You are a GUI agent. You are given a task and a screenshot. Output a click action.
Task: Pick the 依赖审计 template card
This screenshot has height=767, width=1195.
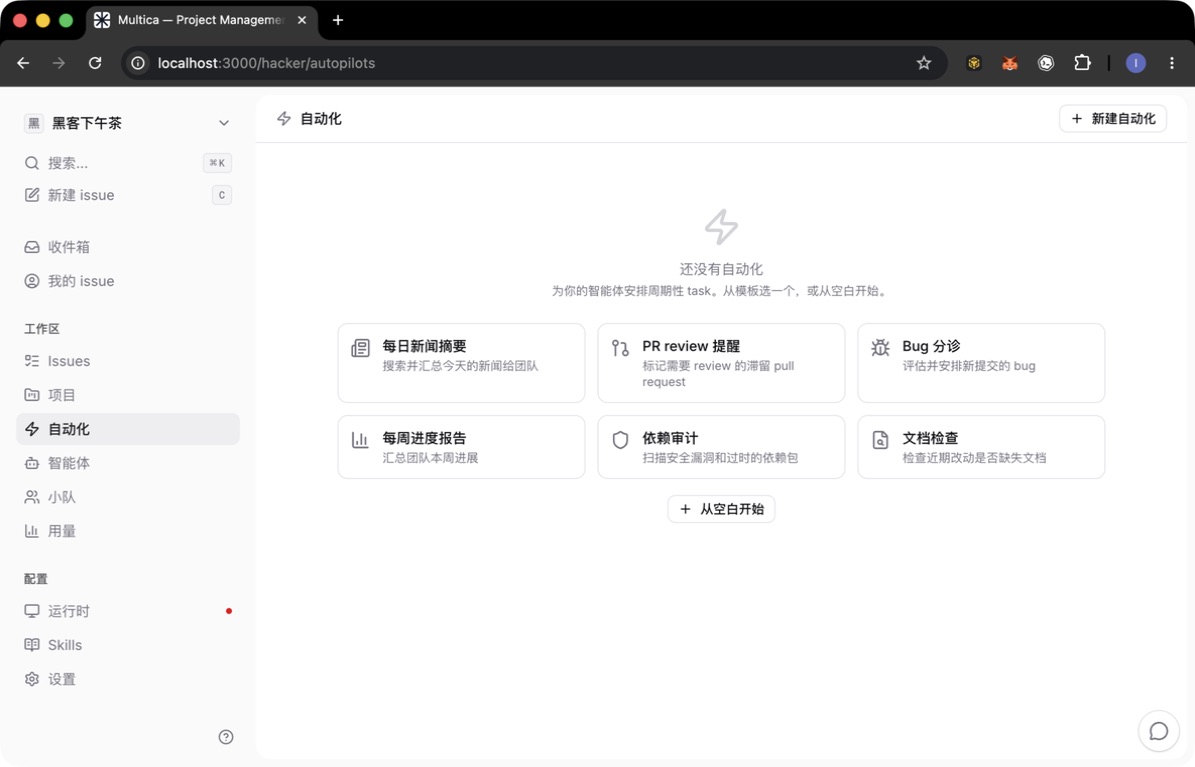point(721,447)
